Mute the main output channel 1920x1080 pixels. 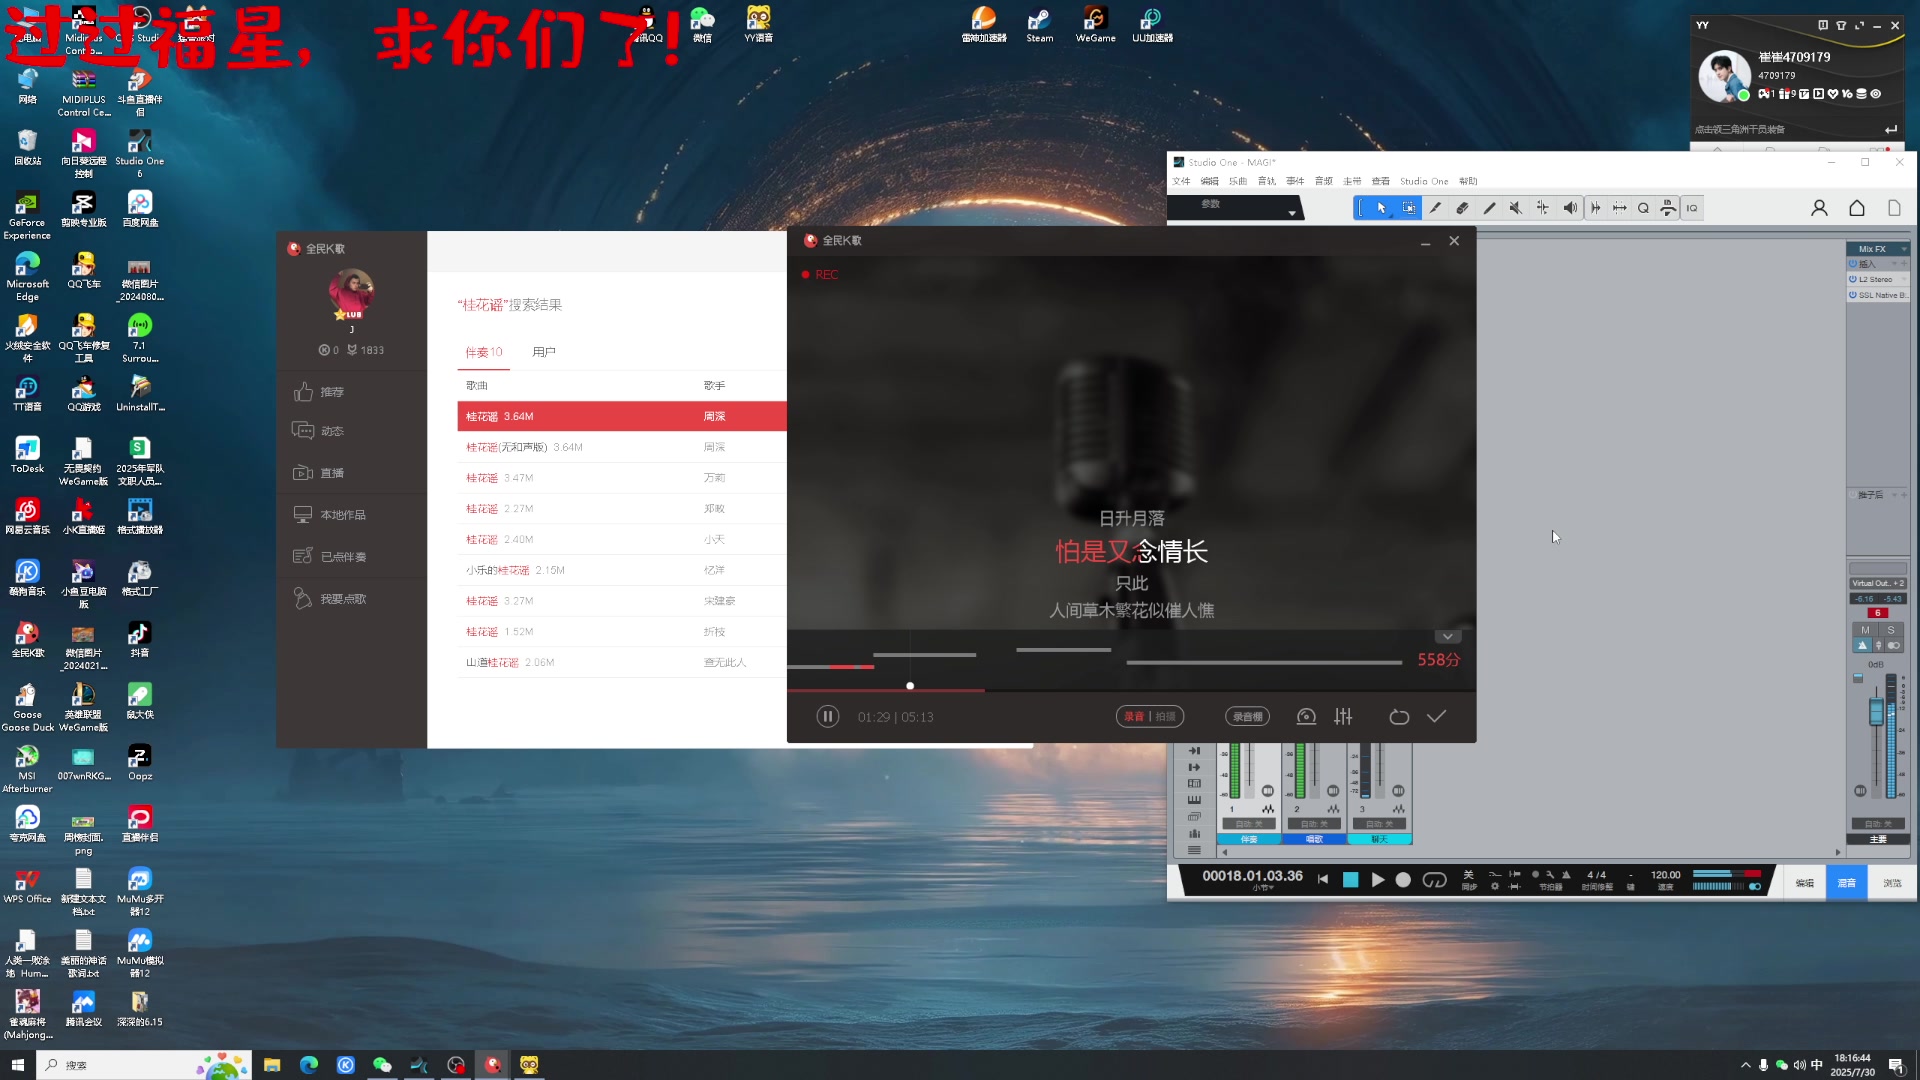click(x=1865, y=630)
